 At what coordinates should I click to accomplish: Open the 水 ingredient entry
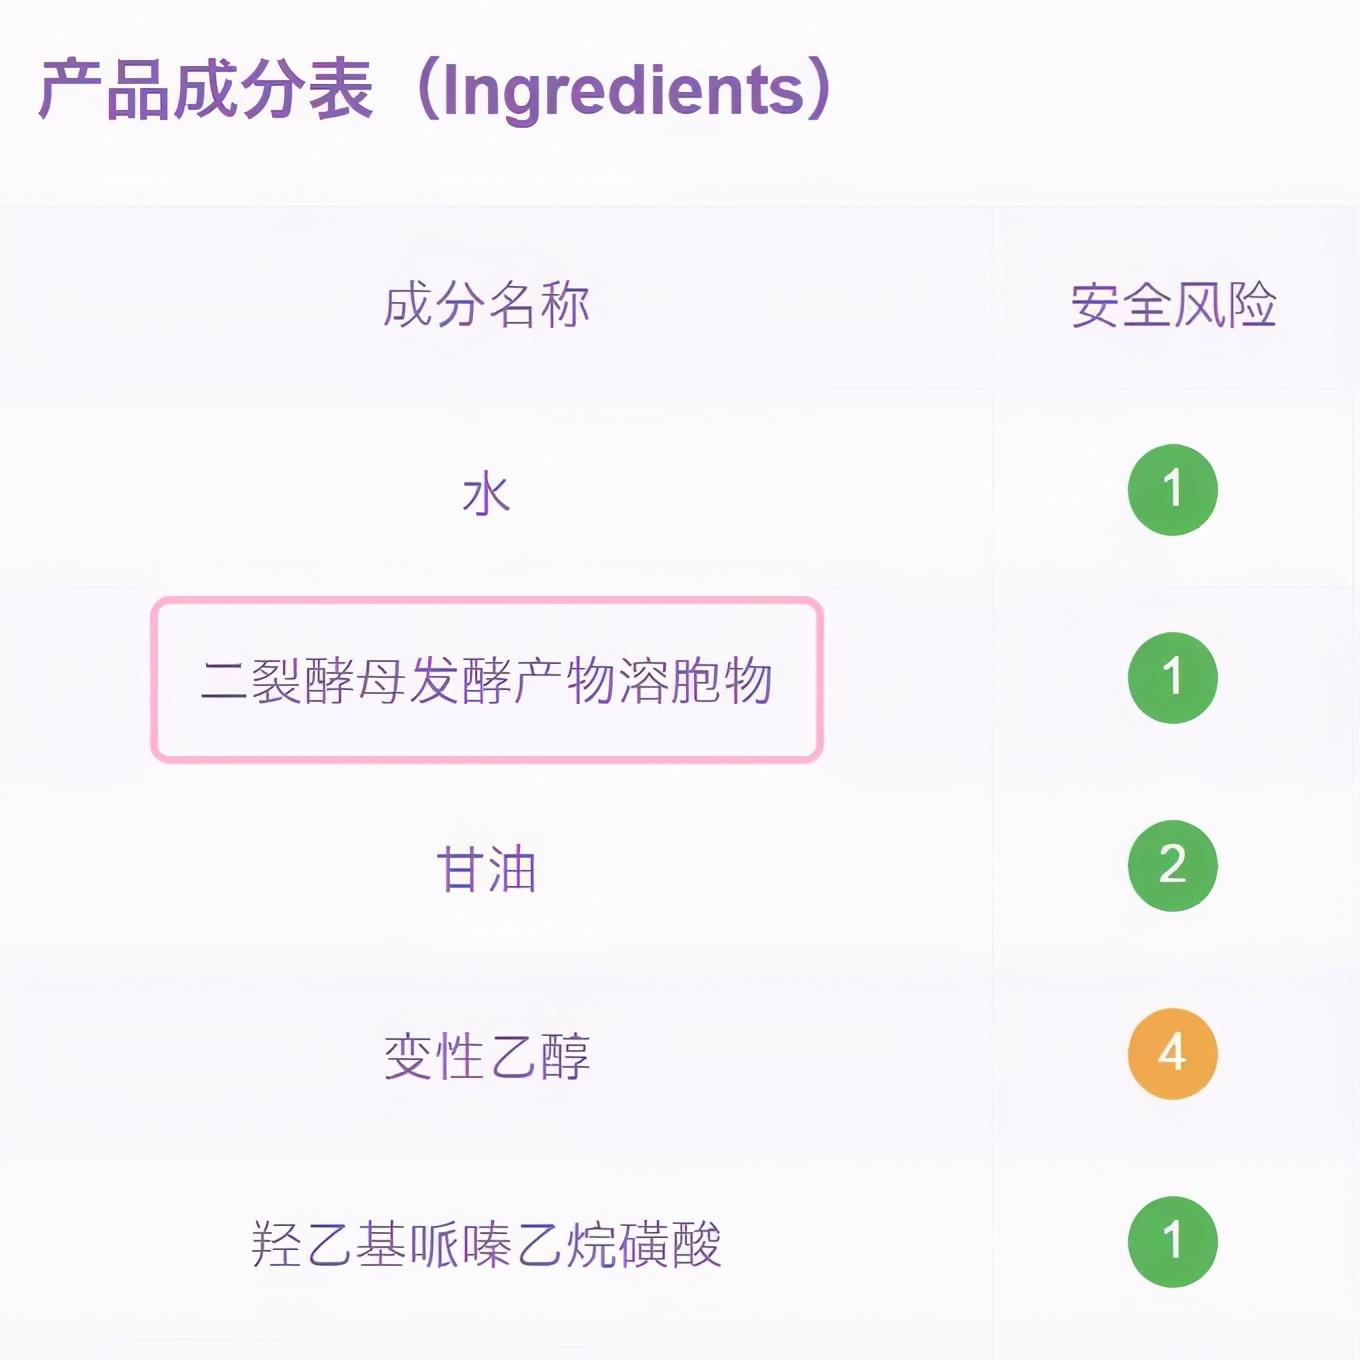tap(486, 494)
